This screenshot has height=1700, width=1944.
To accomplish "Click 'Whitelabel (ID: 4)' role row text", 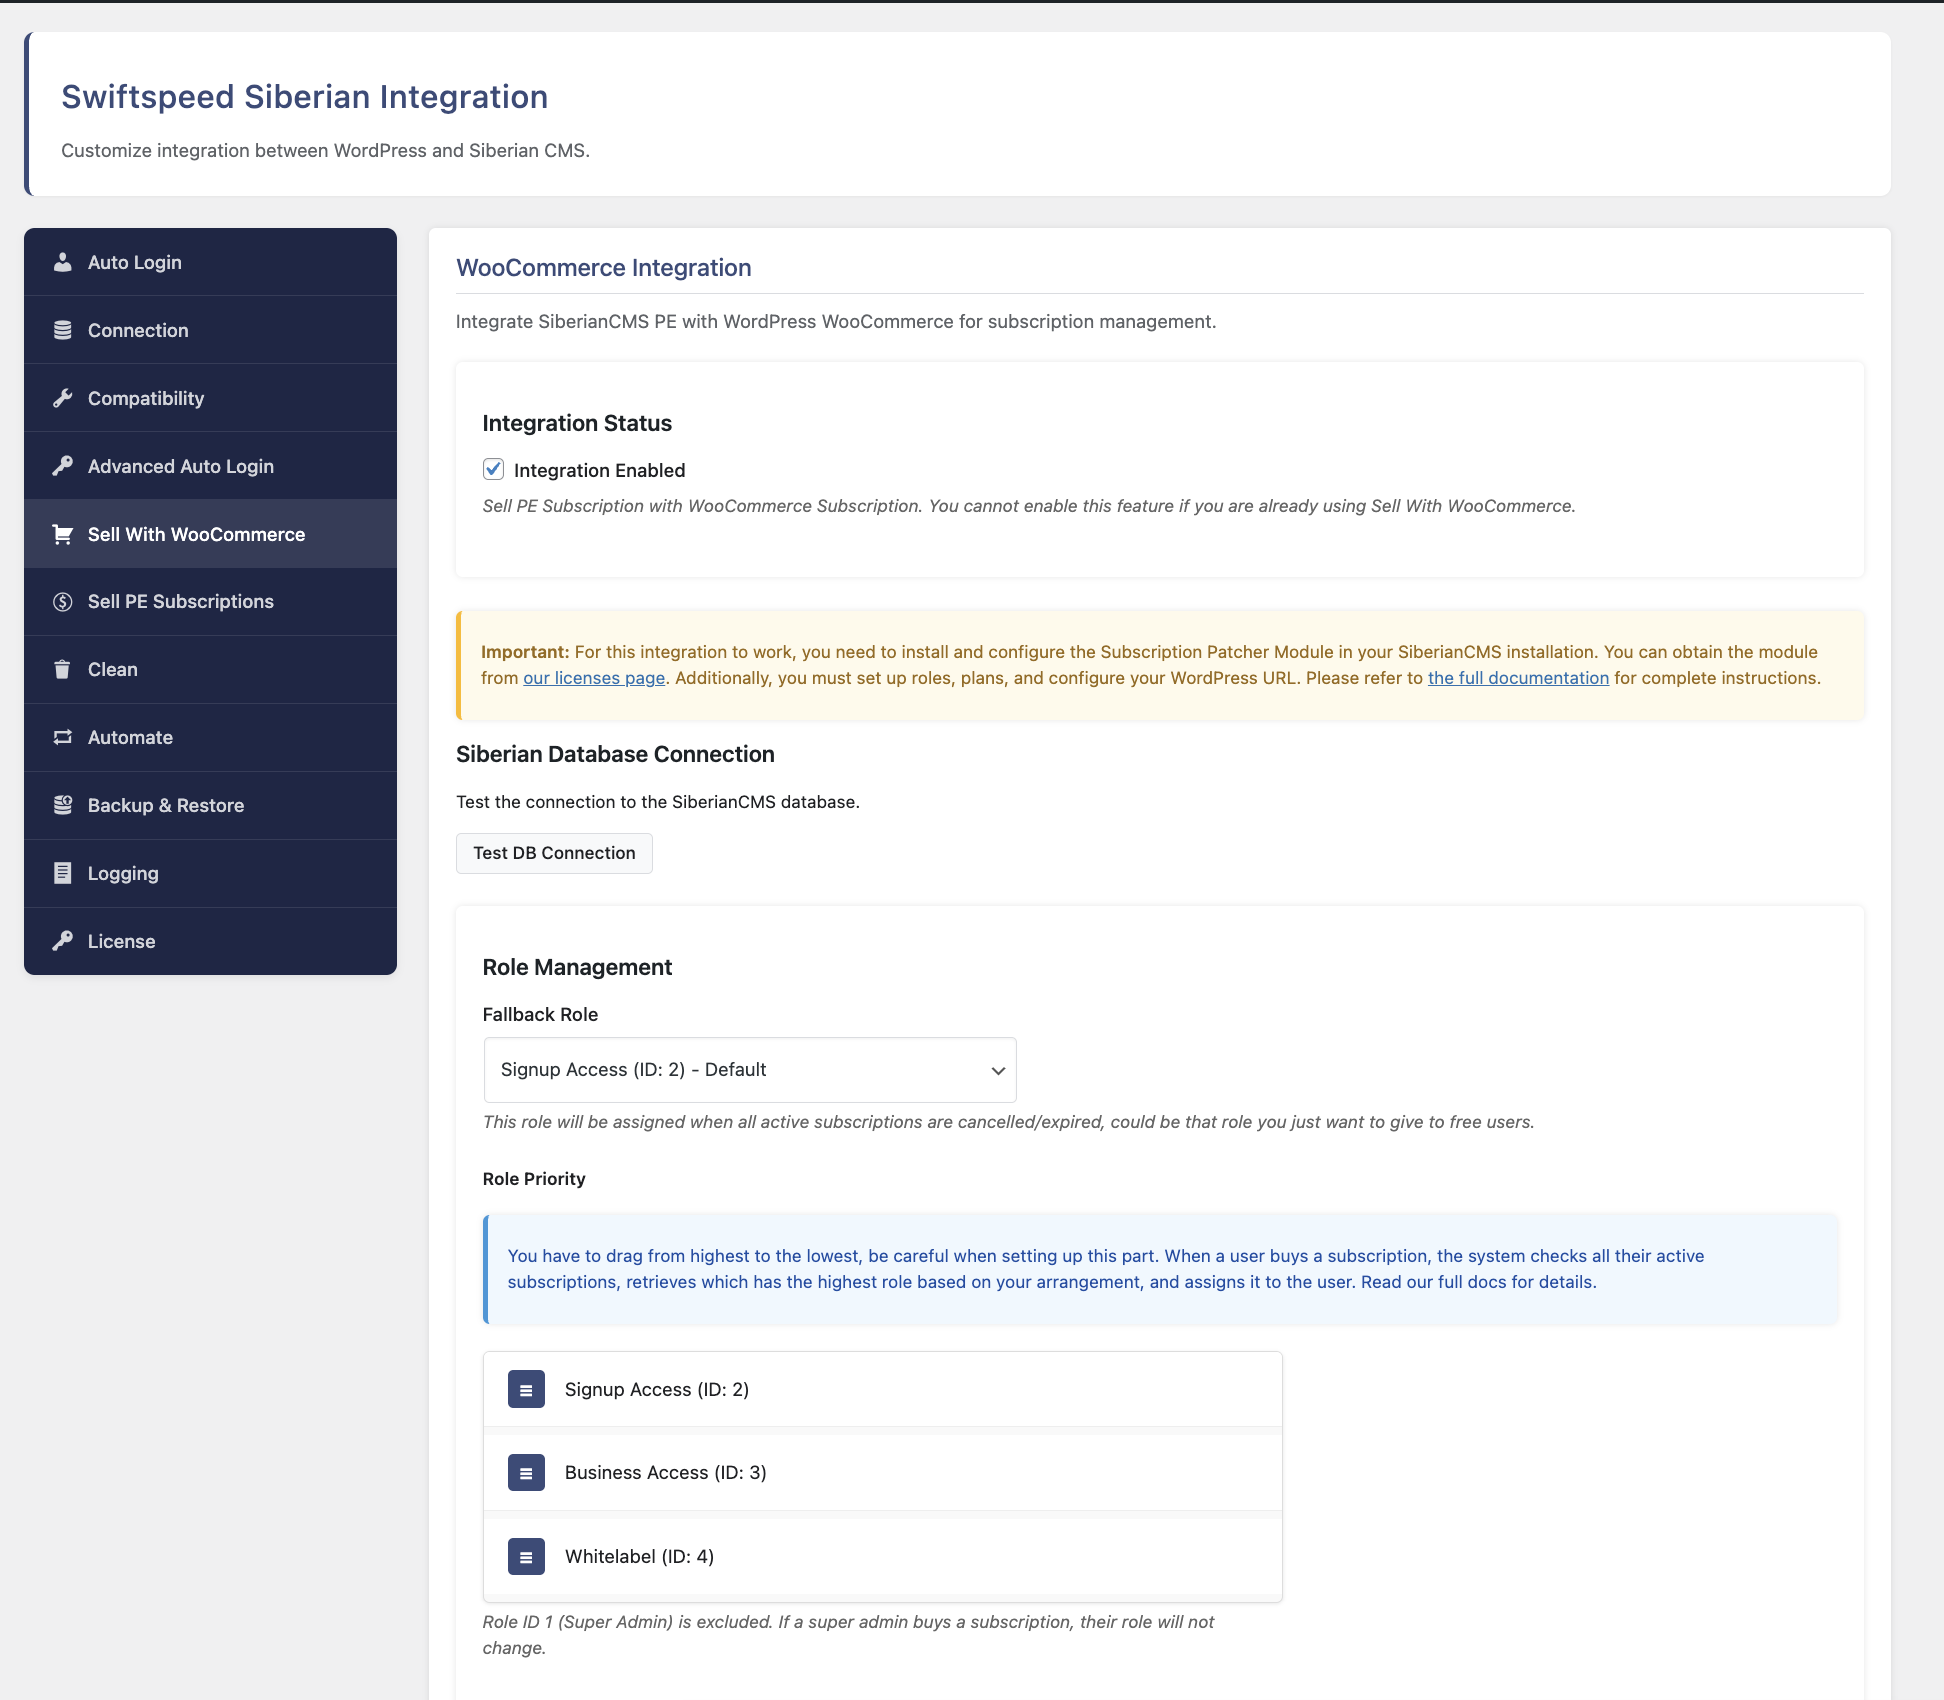I will coord(640,1557).
